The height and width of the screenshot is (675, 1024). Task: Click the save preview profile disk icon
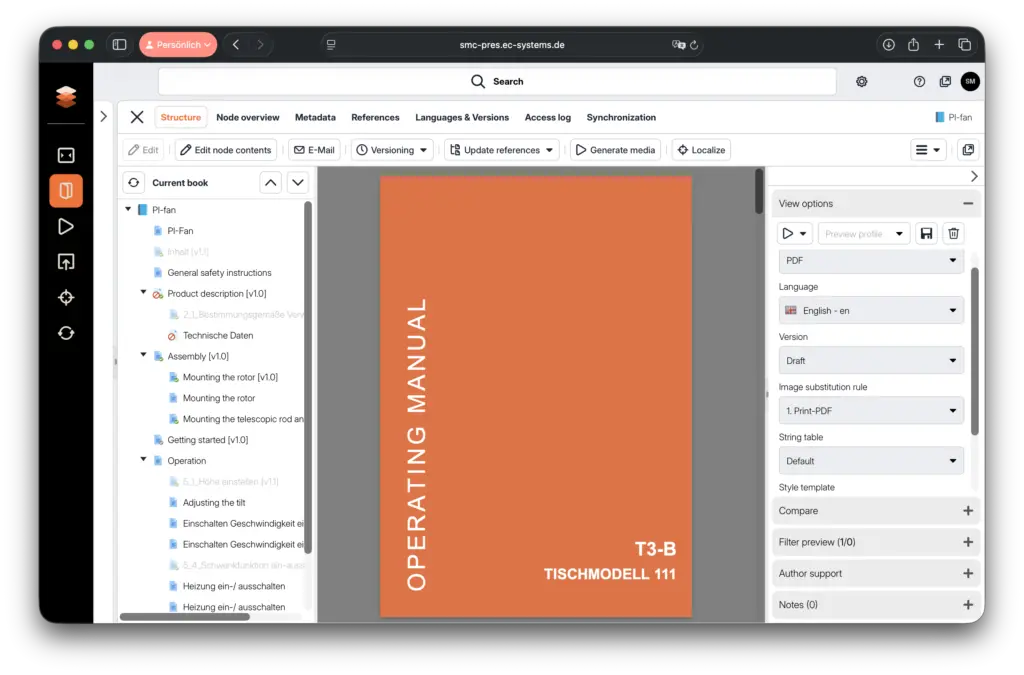tap(926, 234)
